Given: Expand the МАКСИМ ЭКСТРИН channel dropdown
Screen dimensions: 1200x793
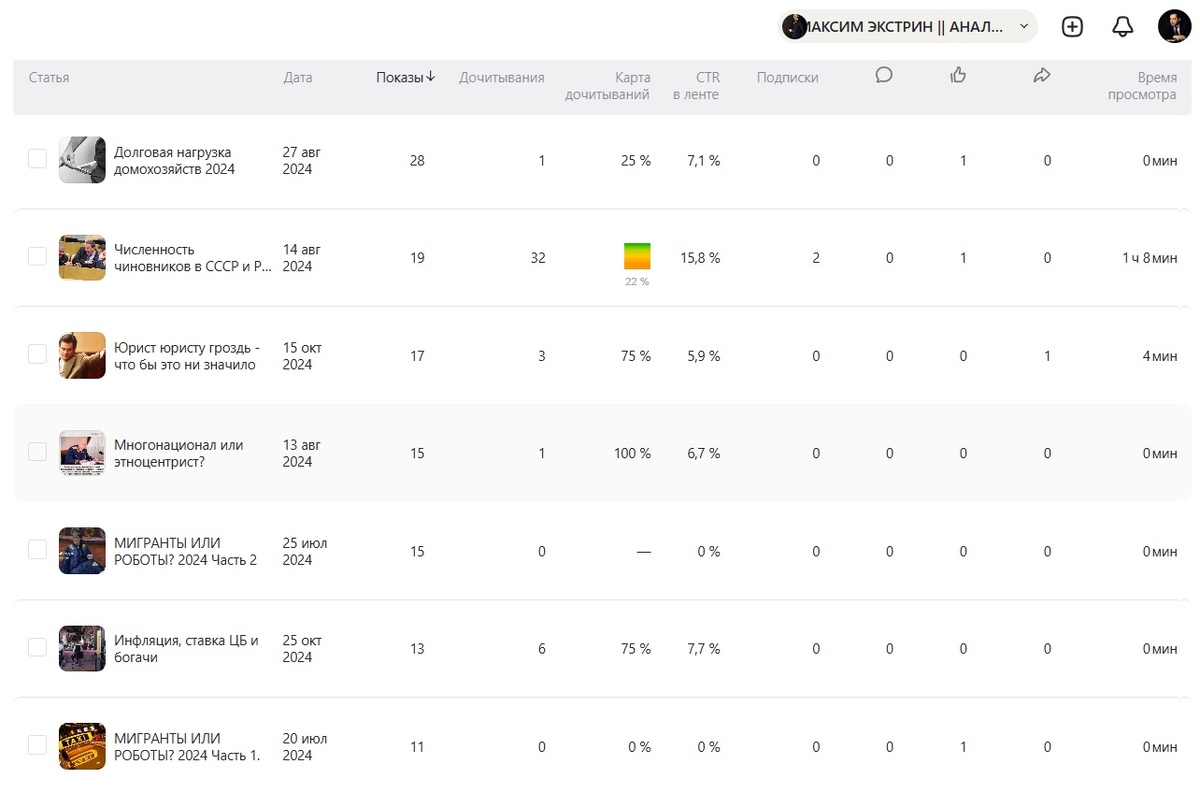Looking at the screenshot, I should 1023,27.
